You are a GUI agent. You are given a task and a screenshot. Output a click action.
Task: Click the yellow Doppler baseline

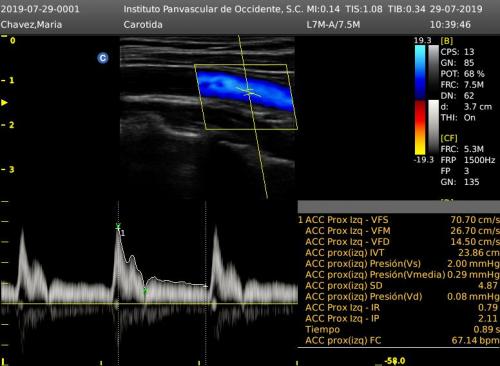(x=149, y=303)
